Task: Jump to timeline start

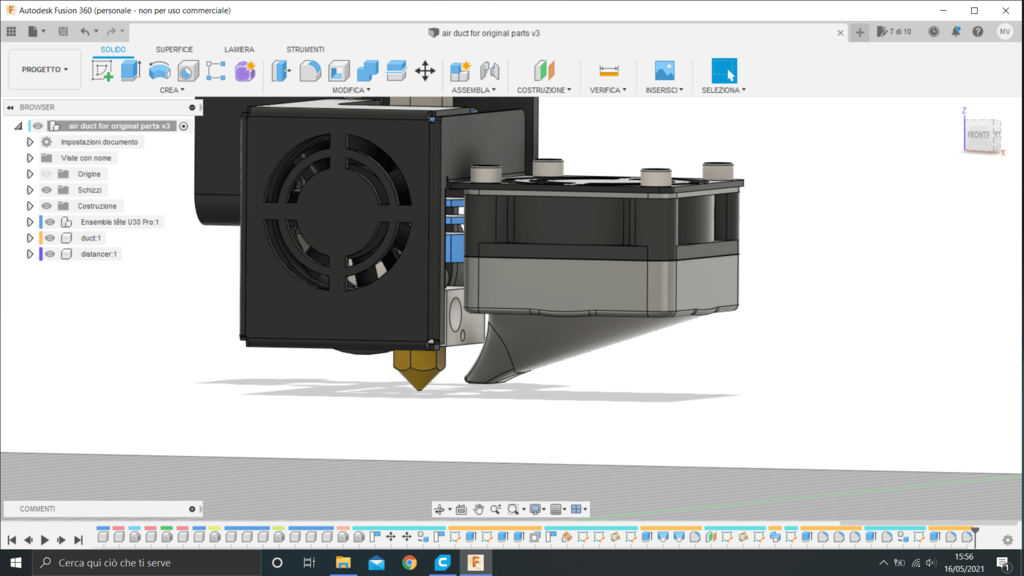Action: click(x=12, y=540)
